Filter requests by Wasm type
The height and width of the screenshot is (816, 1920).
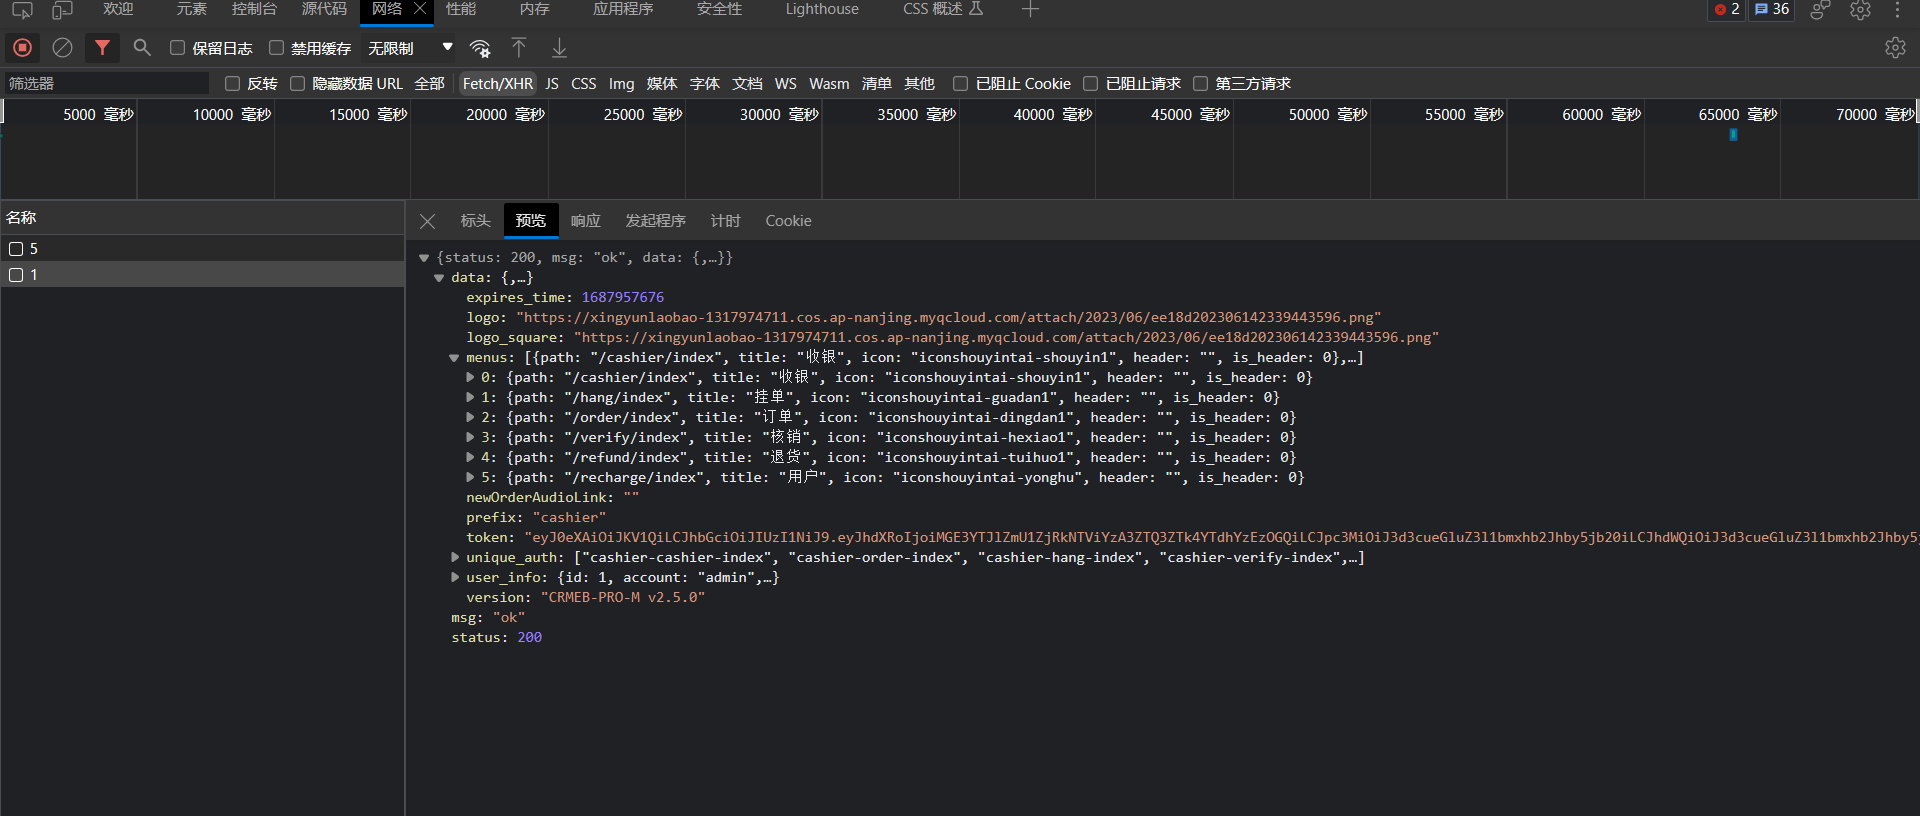829,84
